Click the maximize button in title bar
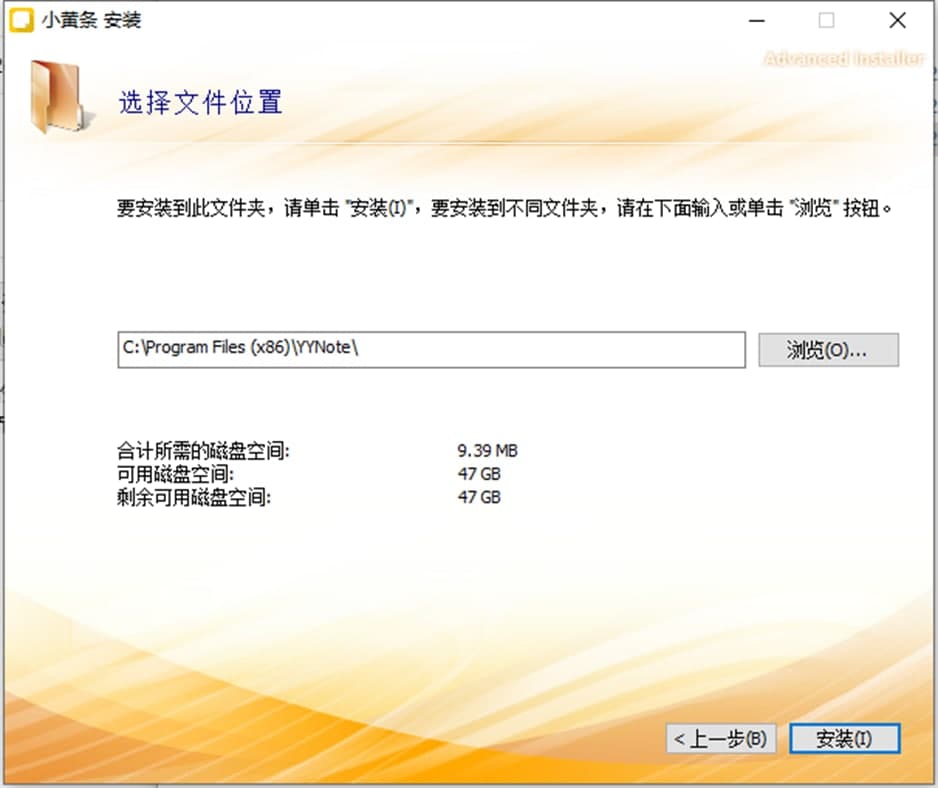Image resolution: width=938 pixels, height=788 pixels. 826,20
